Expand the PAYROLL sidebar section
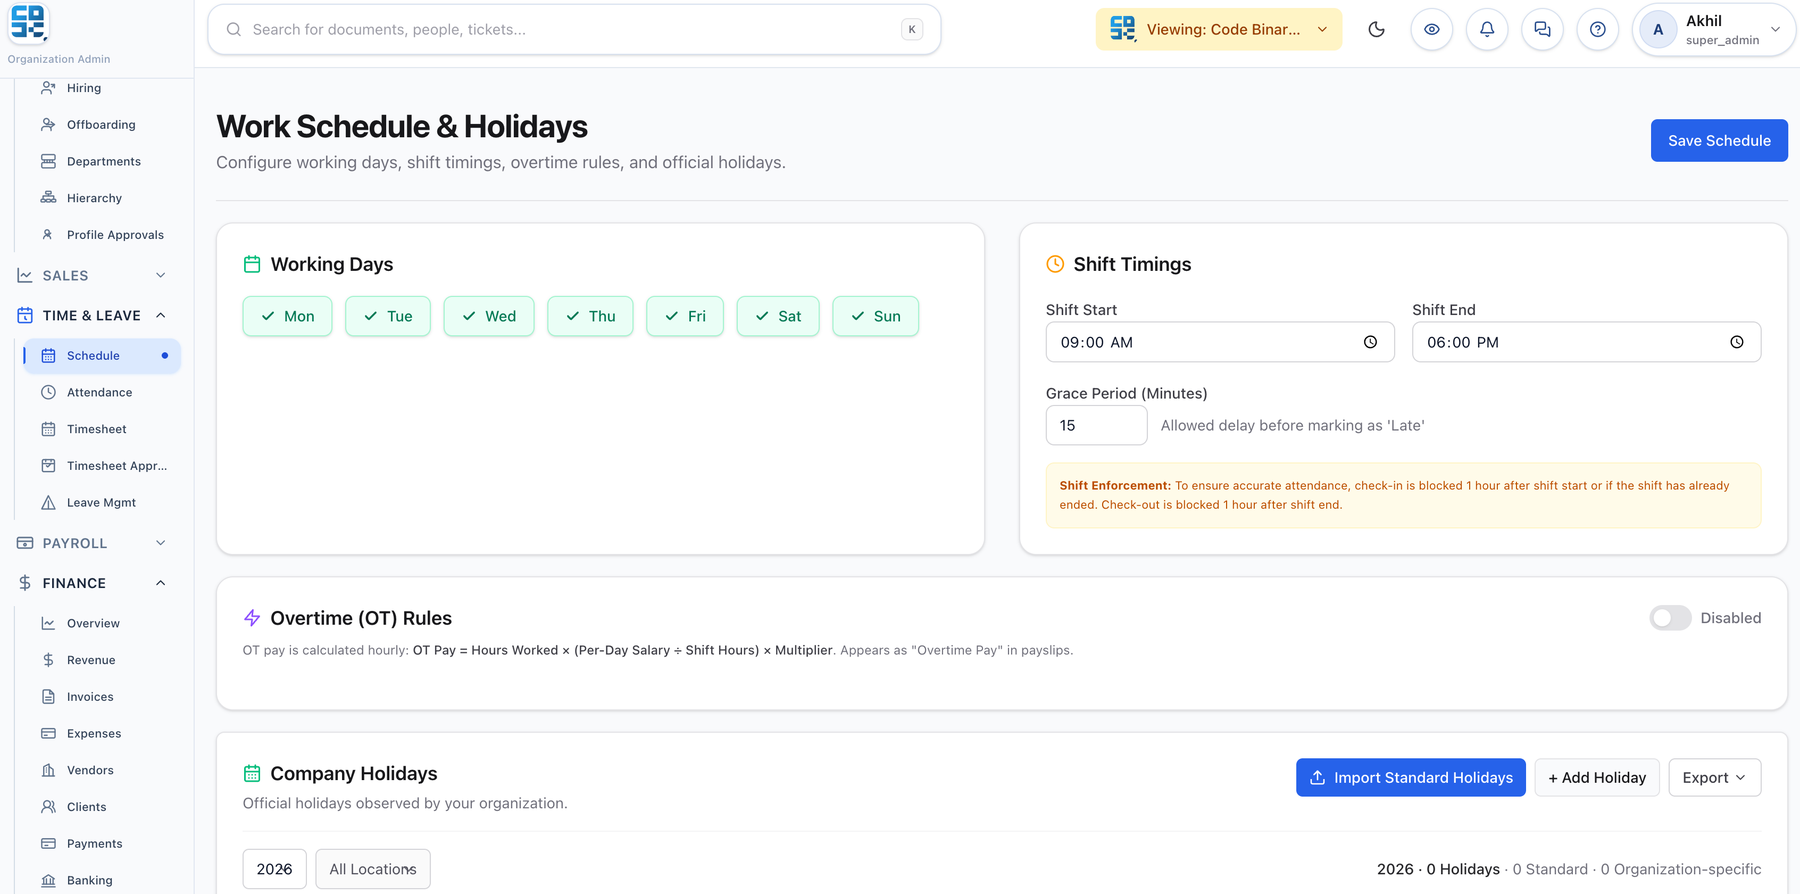The height and width of the screenshot is (894, 1800). (x=91, y=543)
